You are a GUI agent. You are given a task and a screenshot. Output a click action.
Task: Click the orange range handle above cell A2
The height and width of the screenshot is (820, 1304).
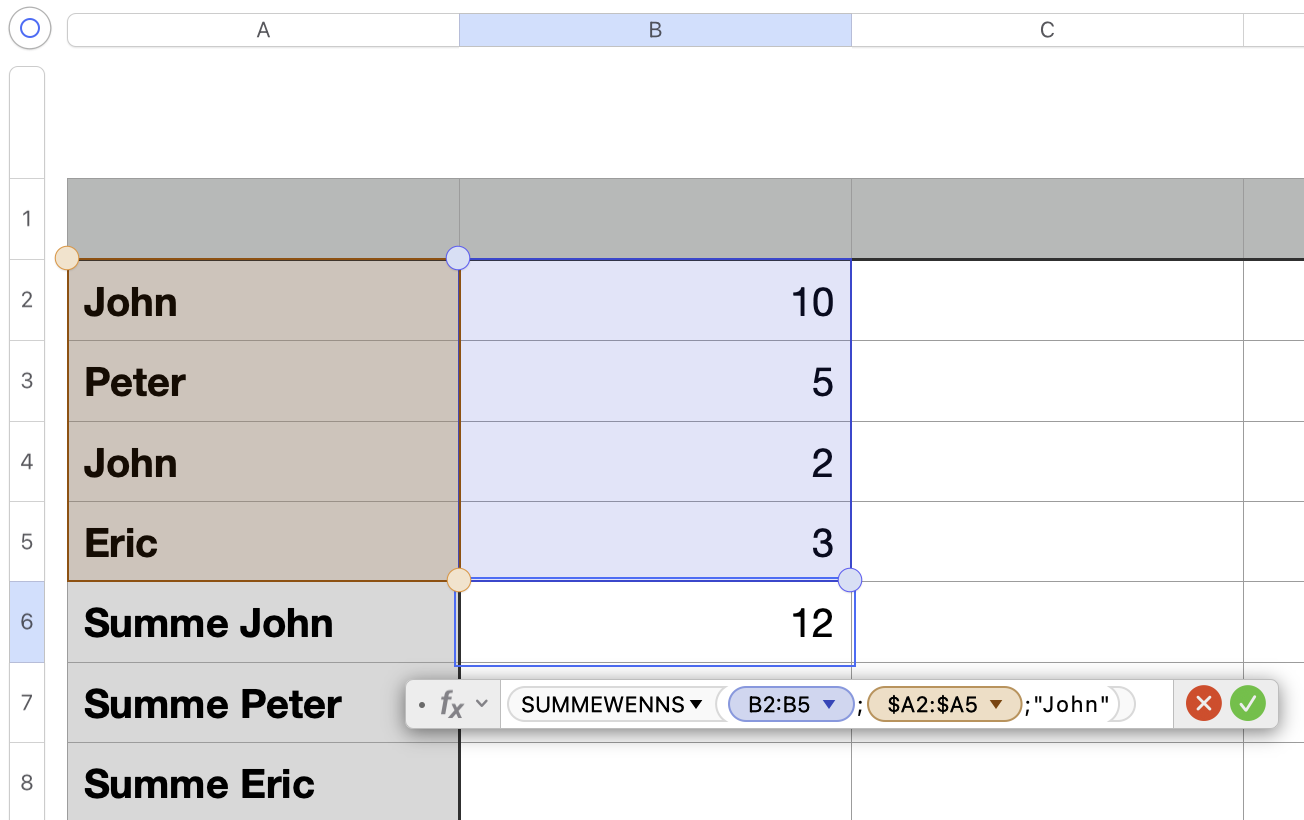67,258
